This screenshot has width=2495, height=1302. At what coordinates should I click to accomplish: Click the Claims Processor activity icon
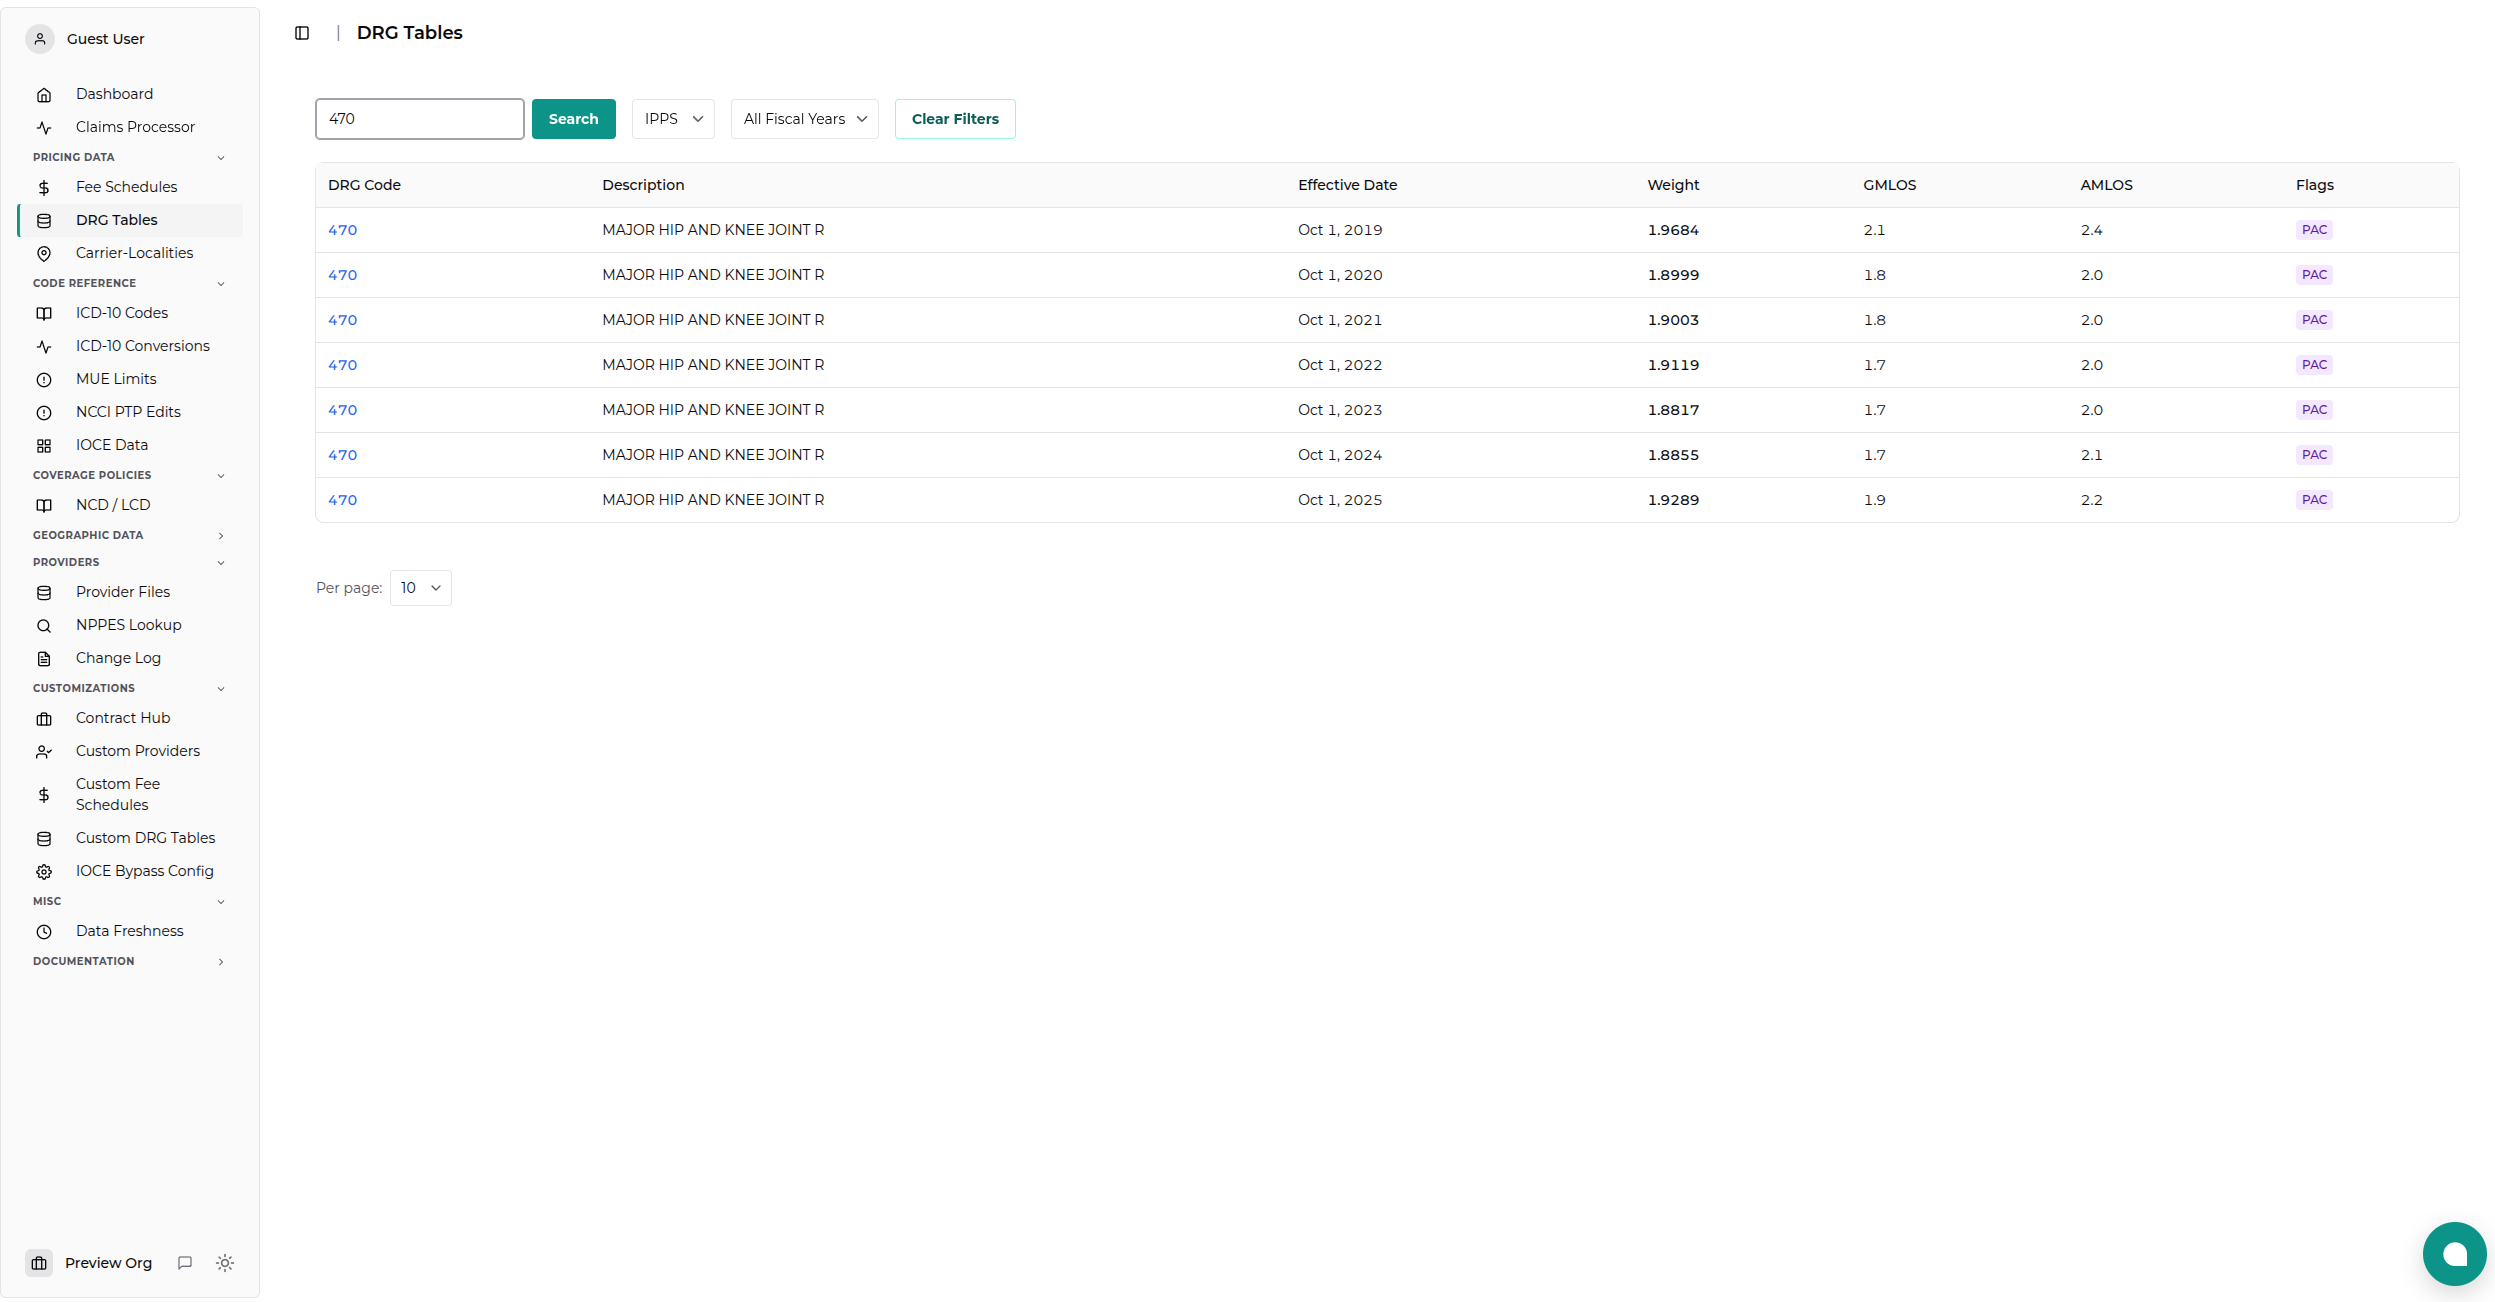(44, 128)
